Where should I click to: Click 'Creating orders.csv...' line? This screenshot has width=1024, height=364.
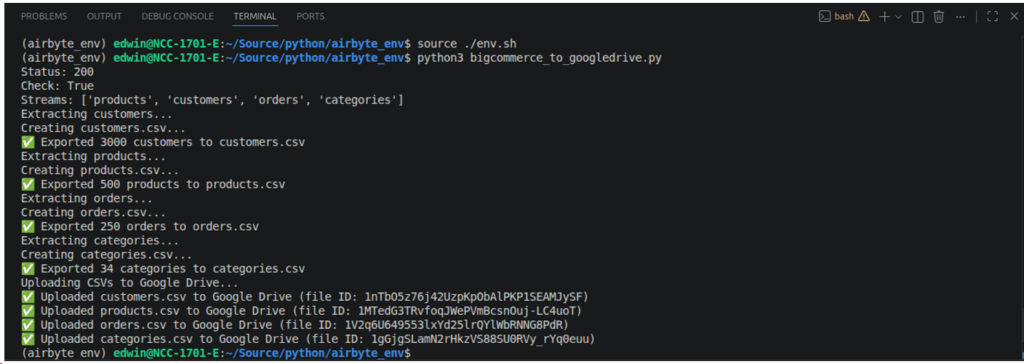(x=93, y=212)
